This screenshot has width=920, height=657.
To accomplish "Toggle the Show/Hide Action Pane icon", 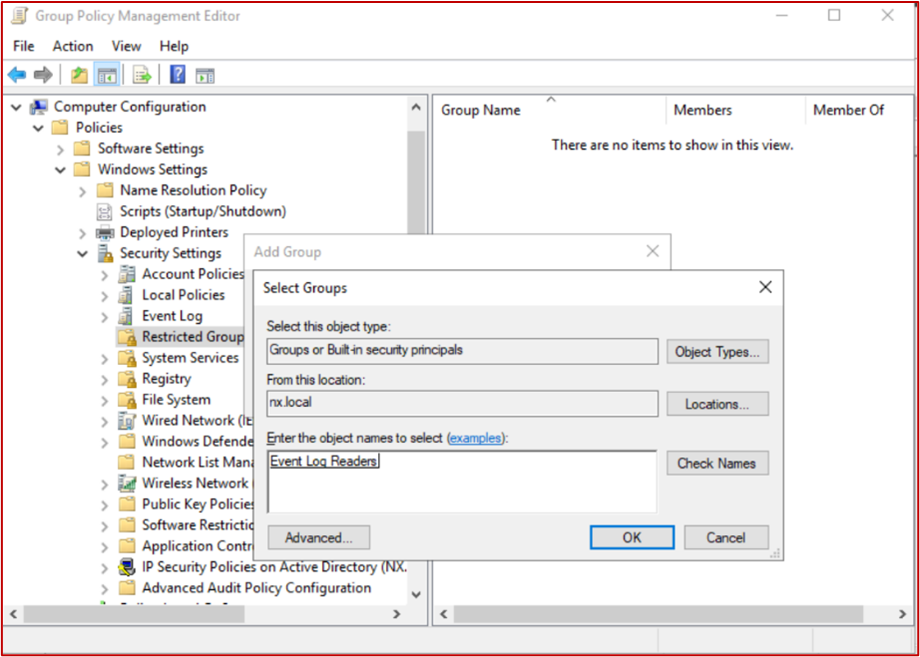I will pos(205,74).
